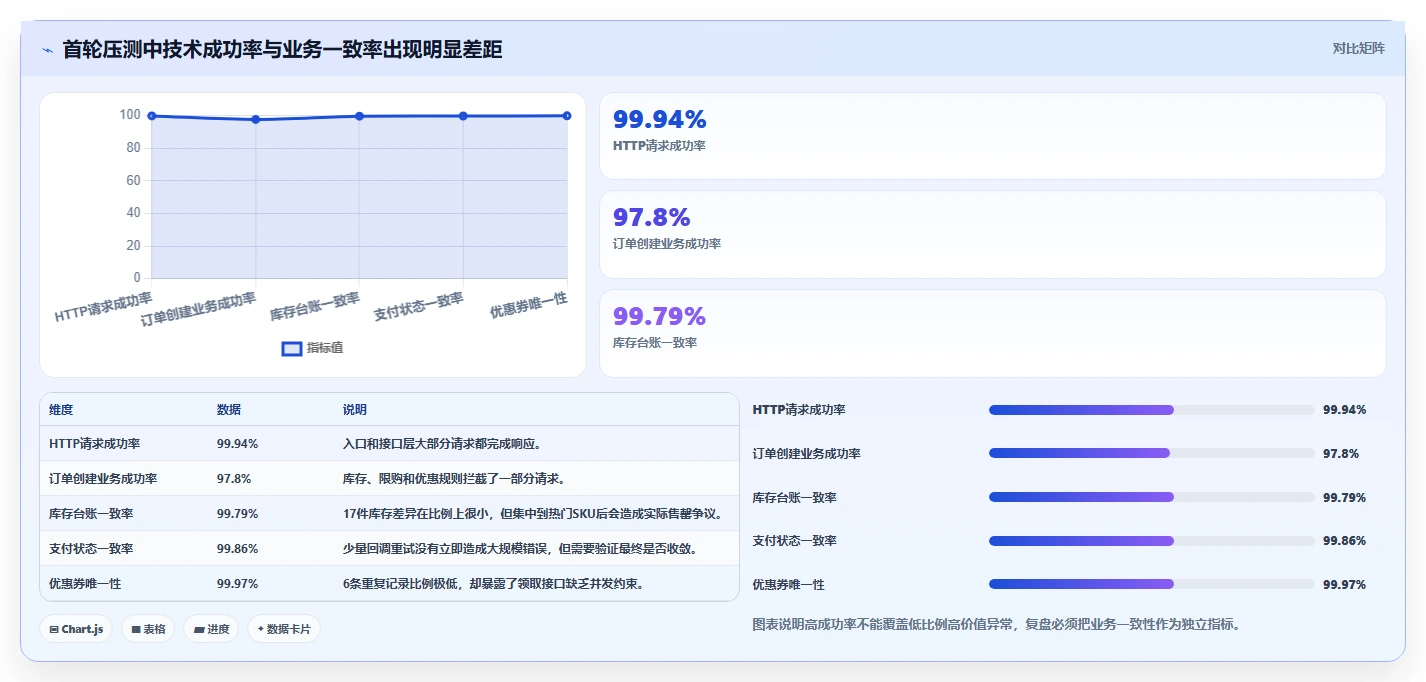
Task: Click the 支付状态一致率 progress bar
Action: point(1151,541)
